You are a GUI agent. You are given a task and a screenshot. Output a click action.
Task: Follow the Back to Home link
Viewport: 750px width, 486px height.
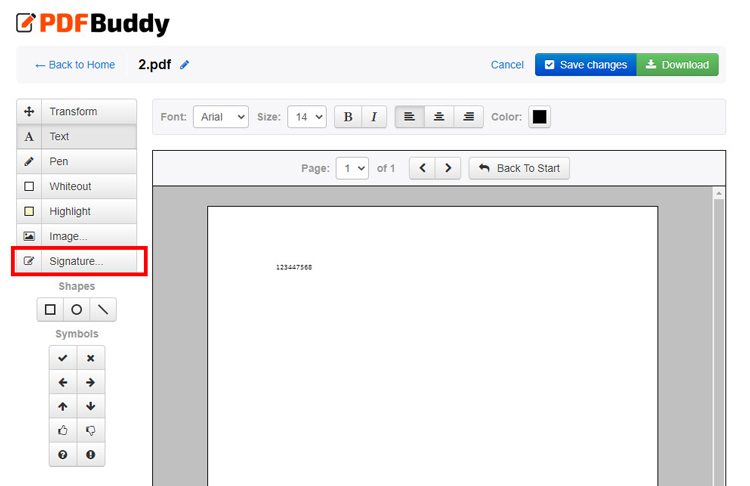[75, 65]
